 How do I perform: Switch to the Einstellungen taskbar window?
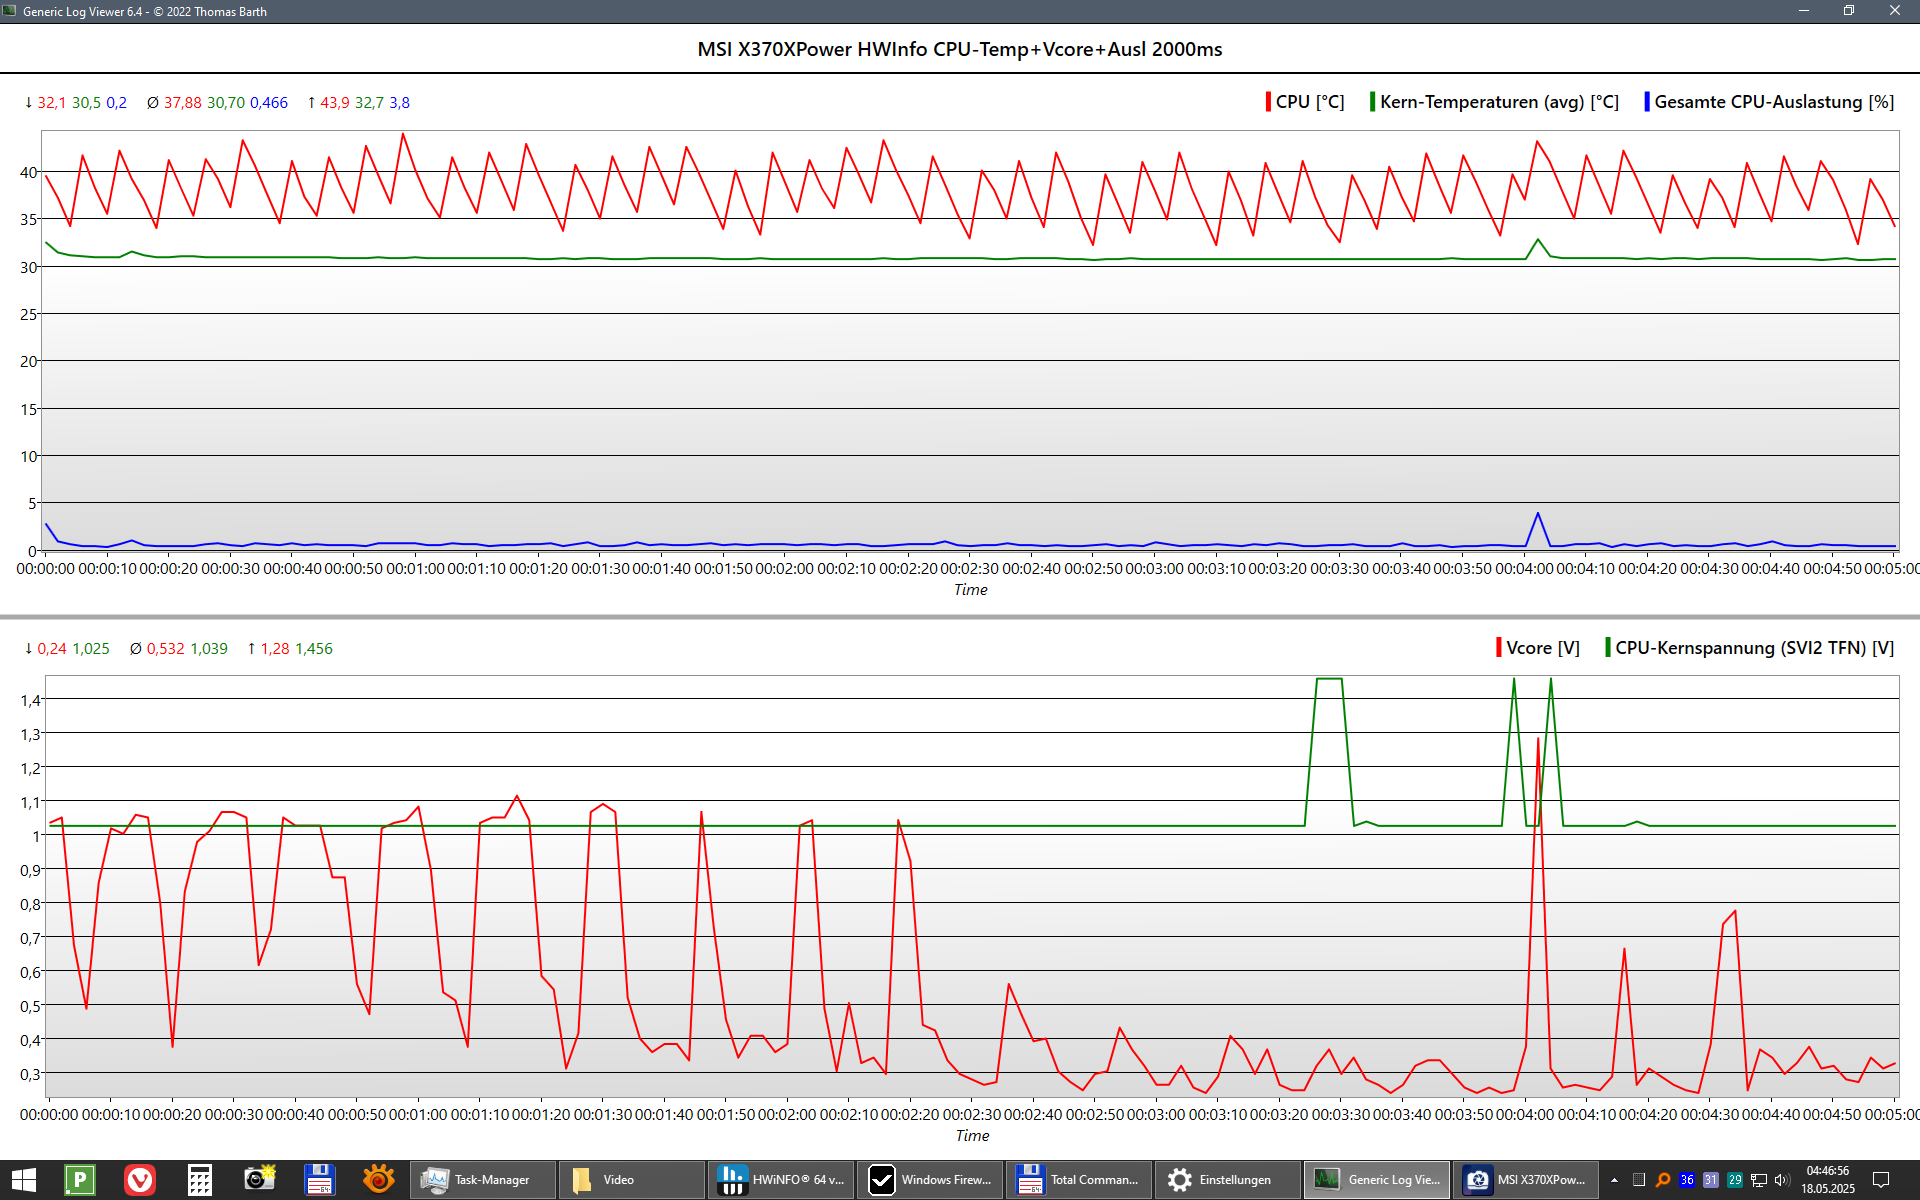pyautogui.click(x=1228, y=1180)
